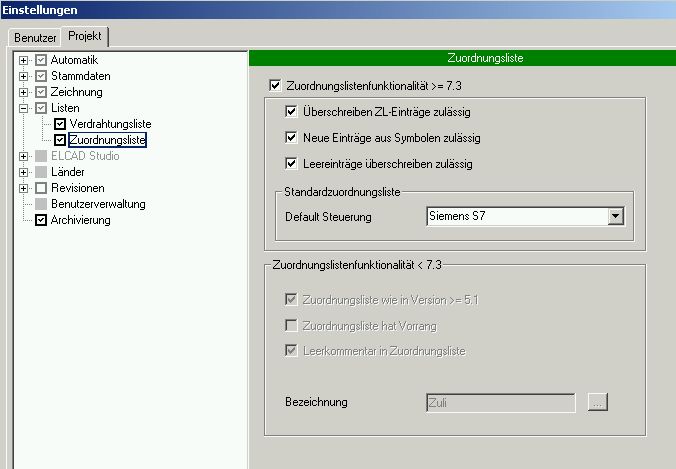The width and height of the screenshot is (676, 469).
Task: Expand the Stammdaten tree node
Action: 24,76
